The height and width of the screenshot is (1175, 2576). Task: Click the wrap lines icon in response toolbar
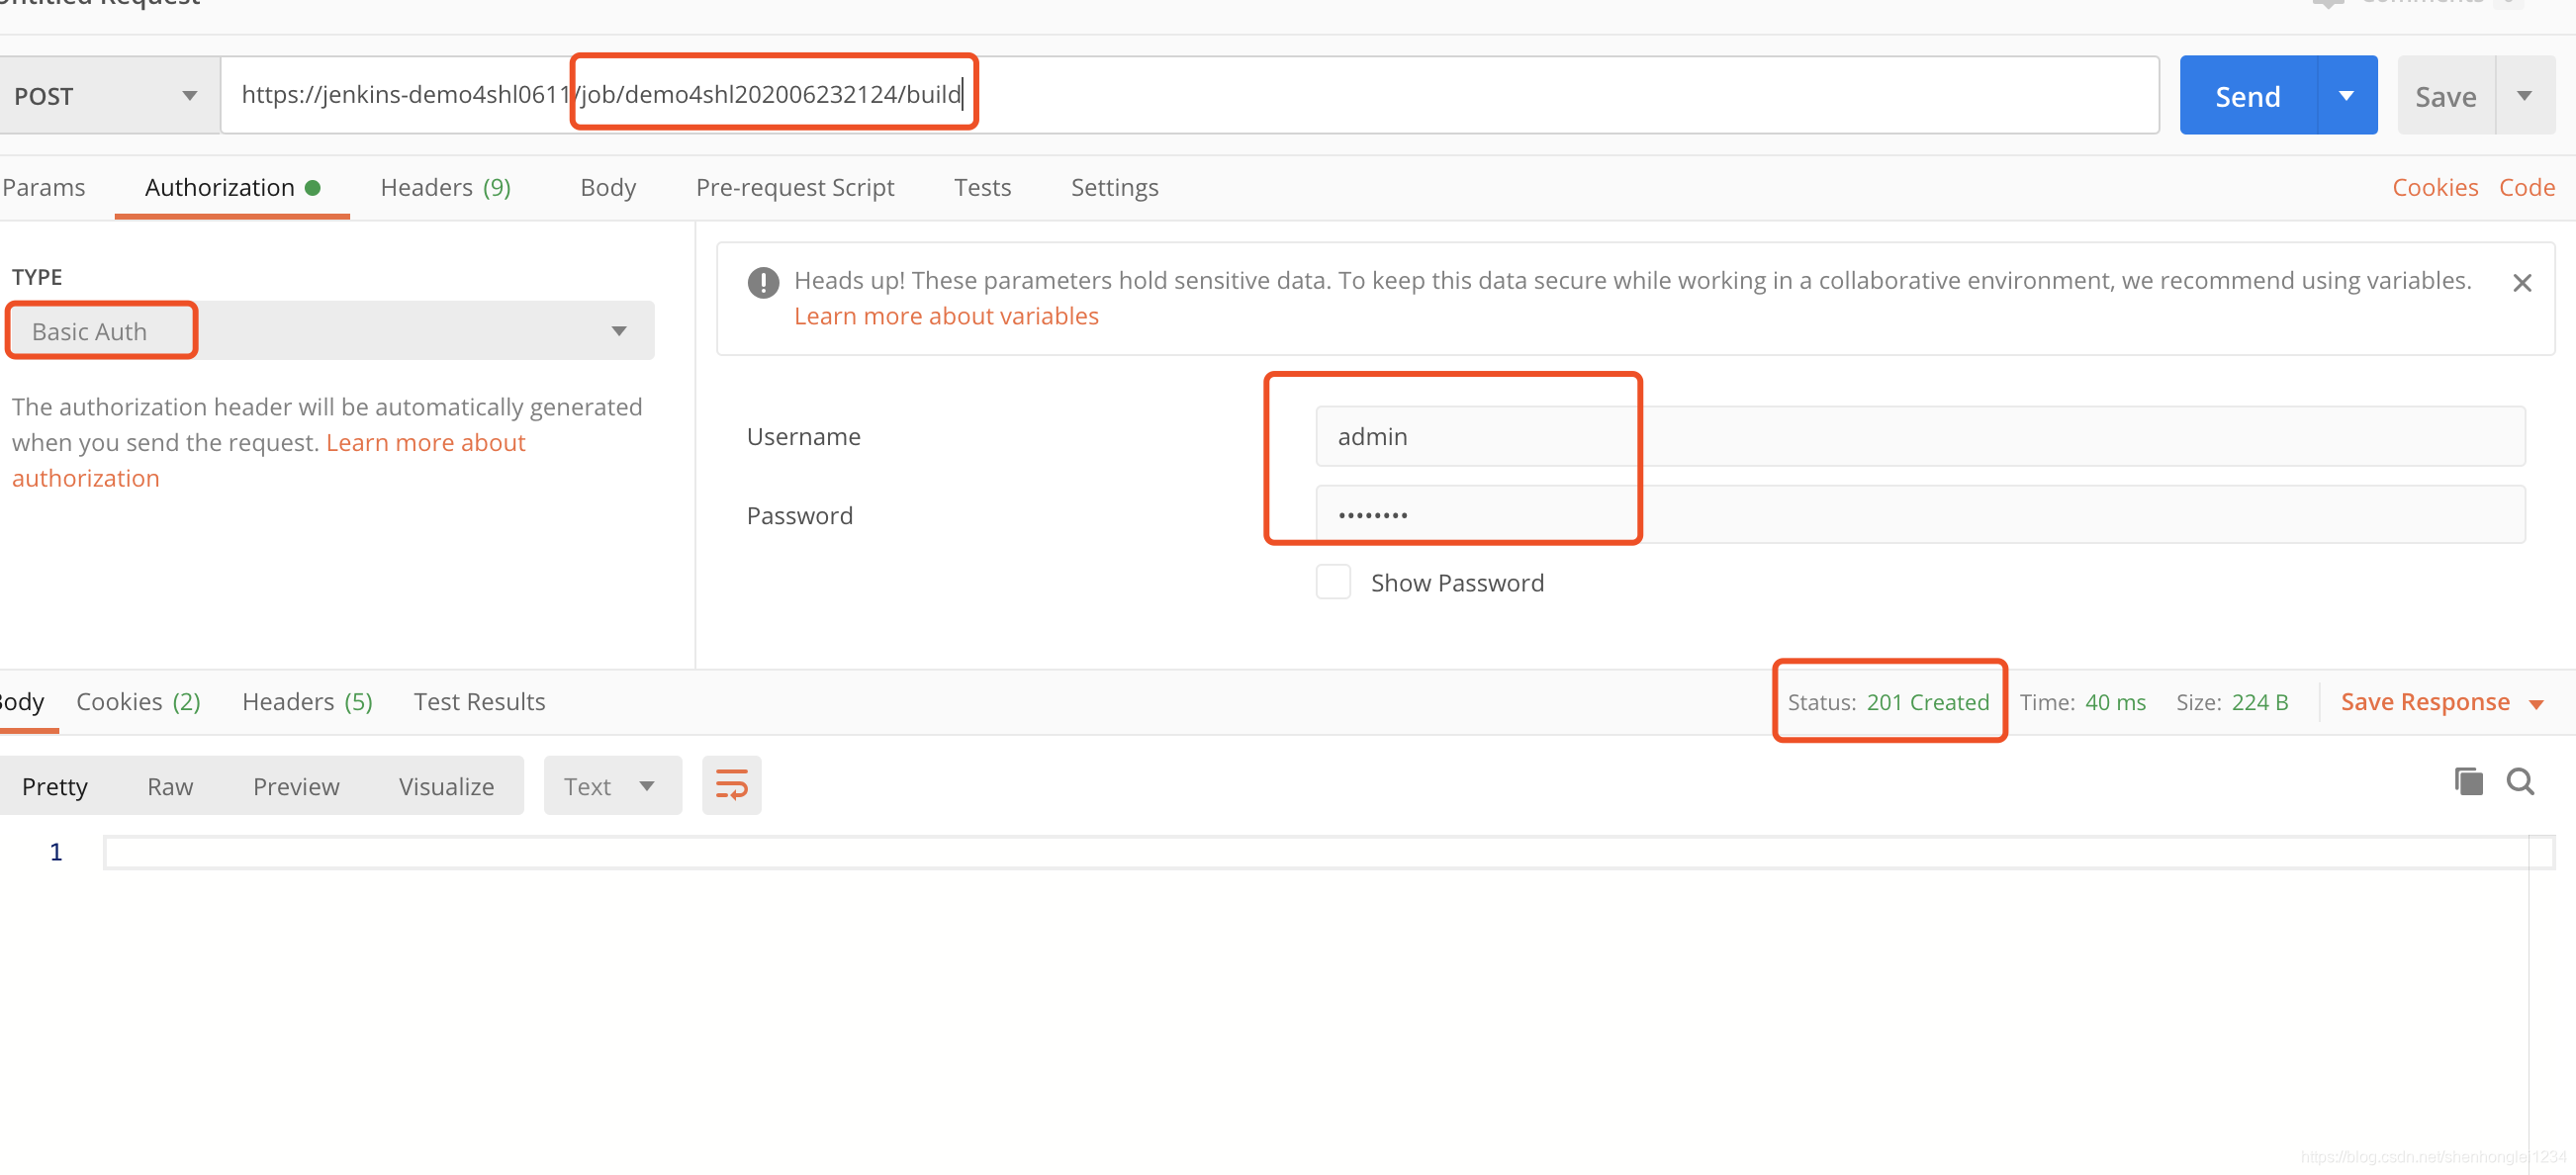tap(731, 785)
